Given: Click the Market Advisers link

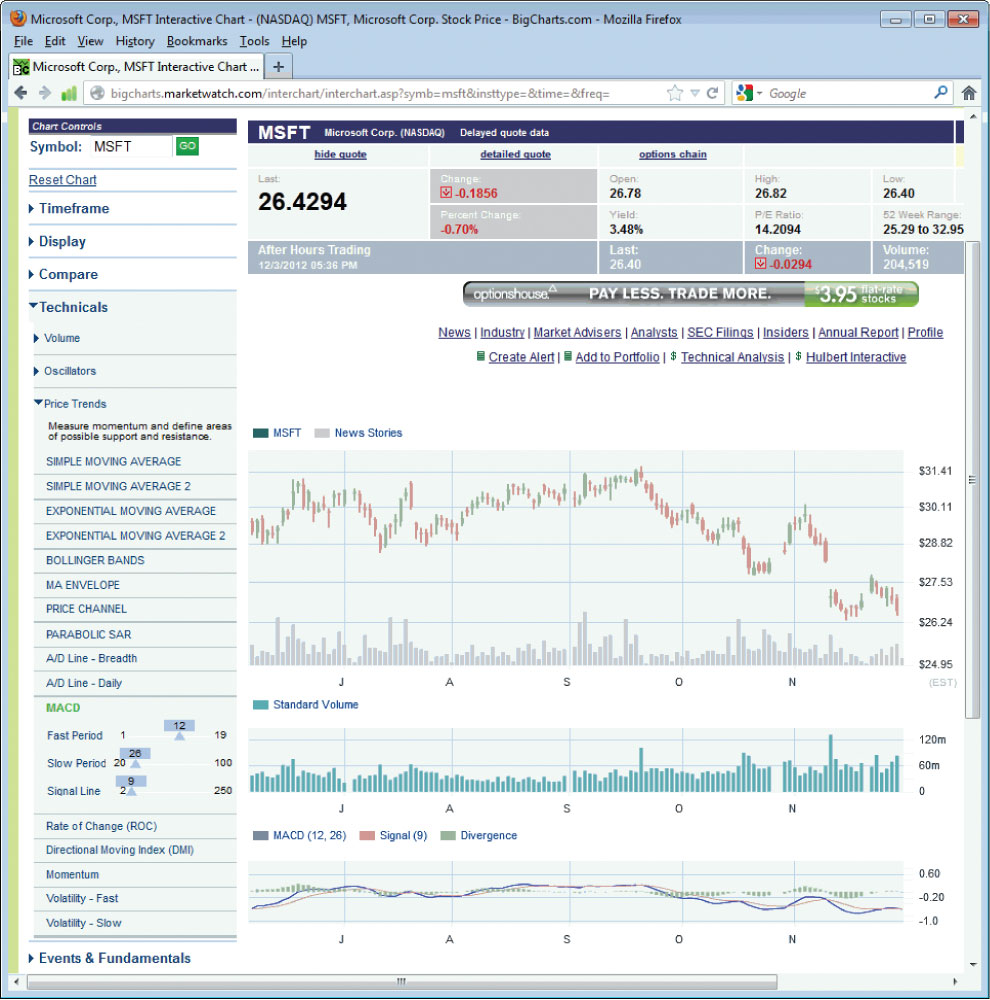Looking at the screenshot, I should click(577, 332).
